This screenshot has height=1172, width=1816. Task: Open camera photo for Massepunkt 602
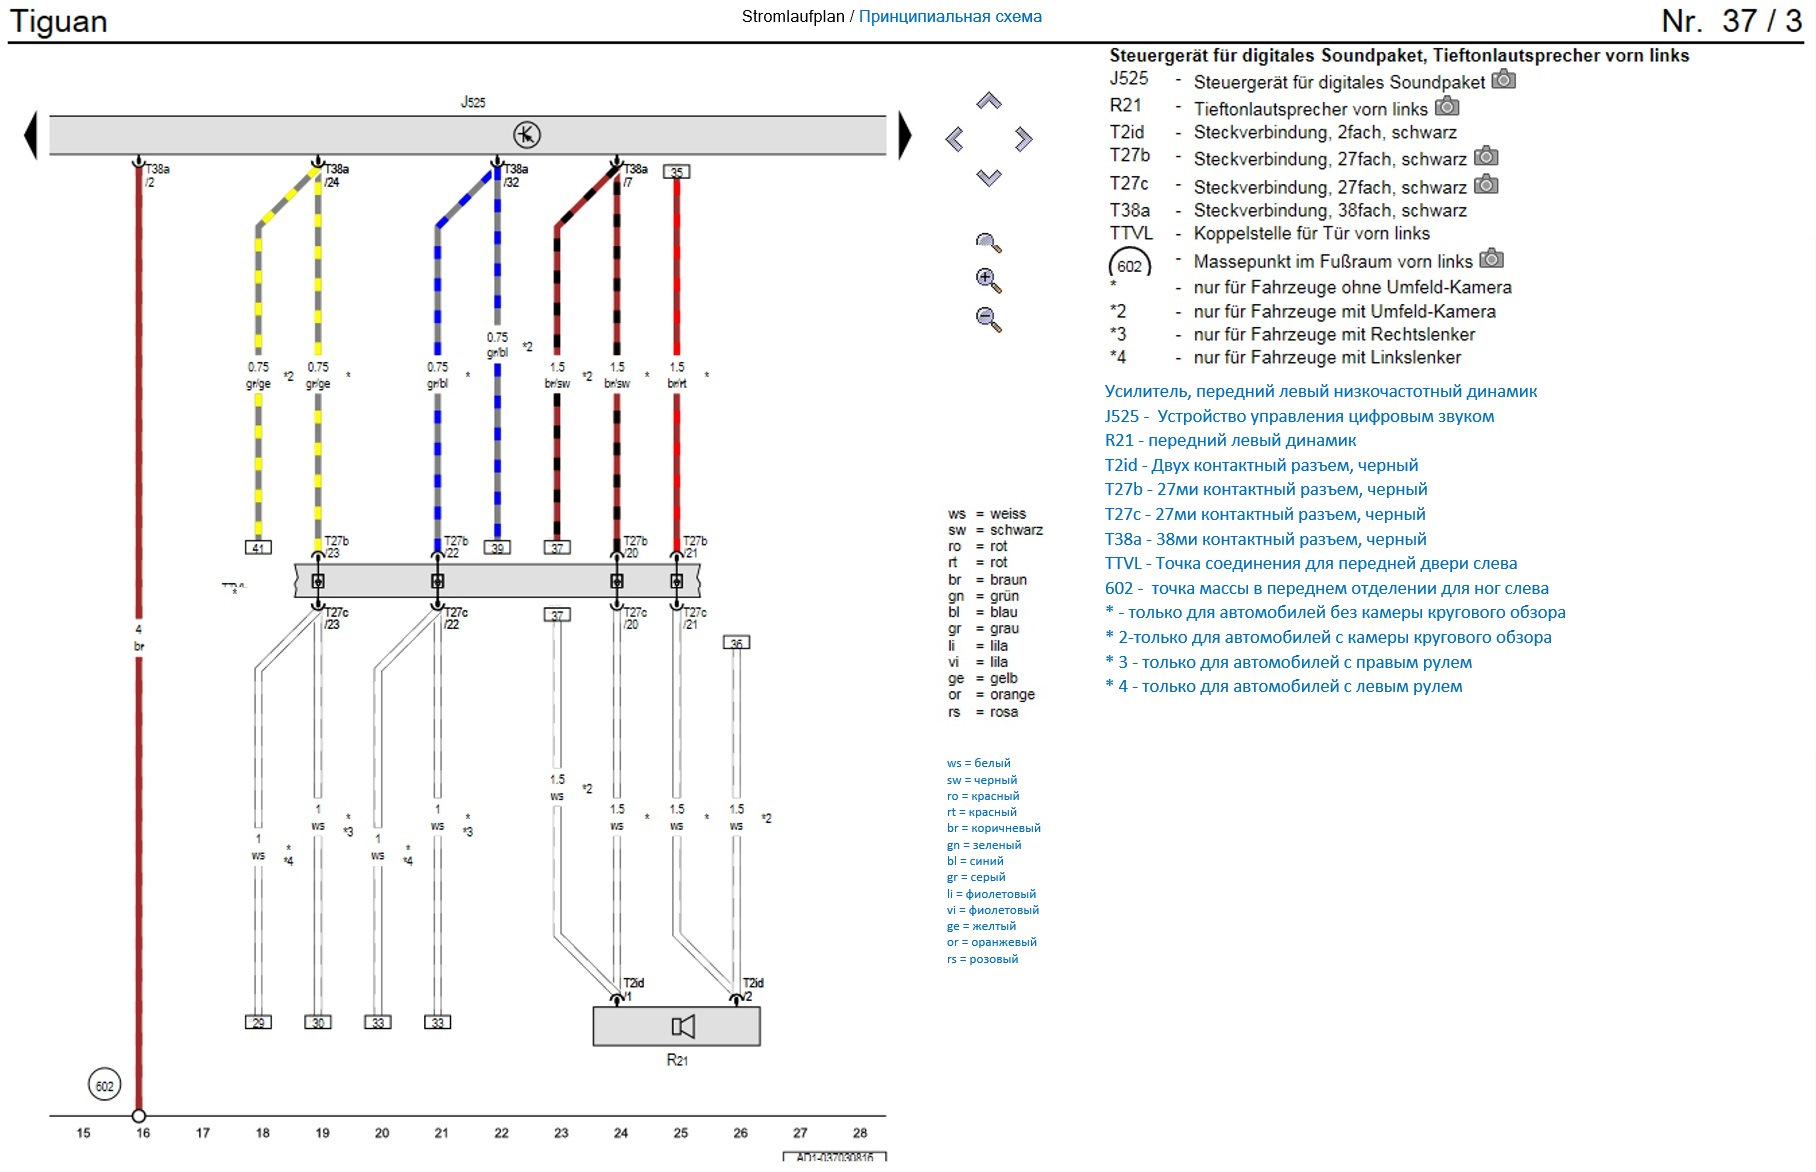[x=1491, y=259]
